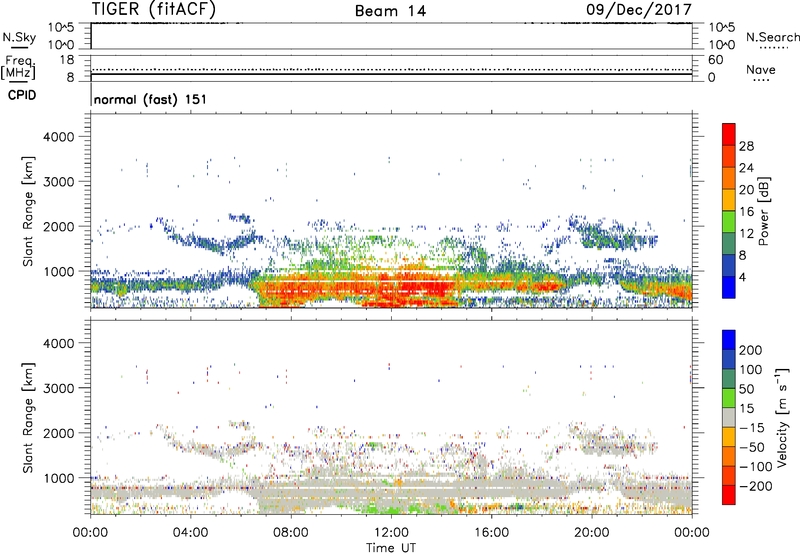
Task: Click the 200 velocity colorbar label
Action: click(751, 350)
